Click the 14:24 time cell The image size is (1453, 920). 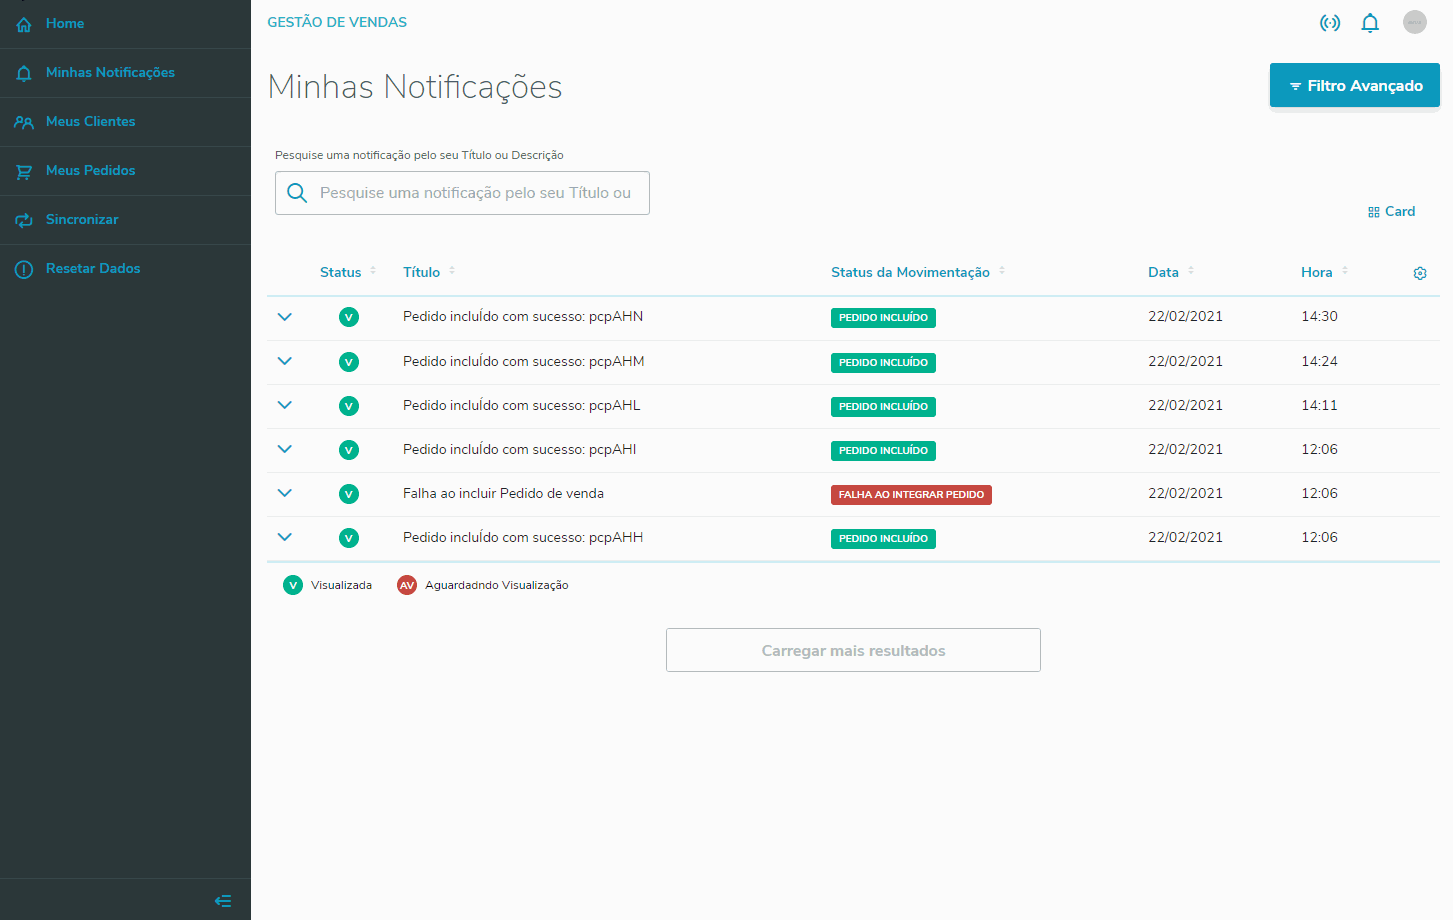tap(1319, 361)
